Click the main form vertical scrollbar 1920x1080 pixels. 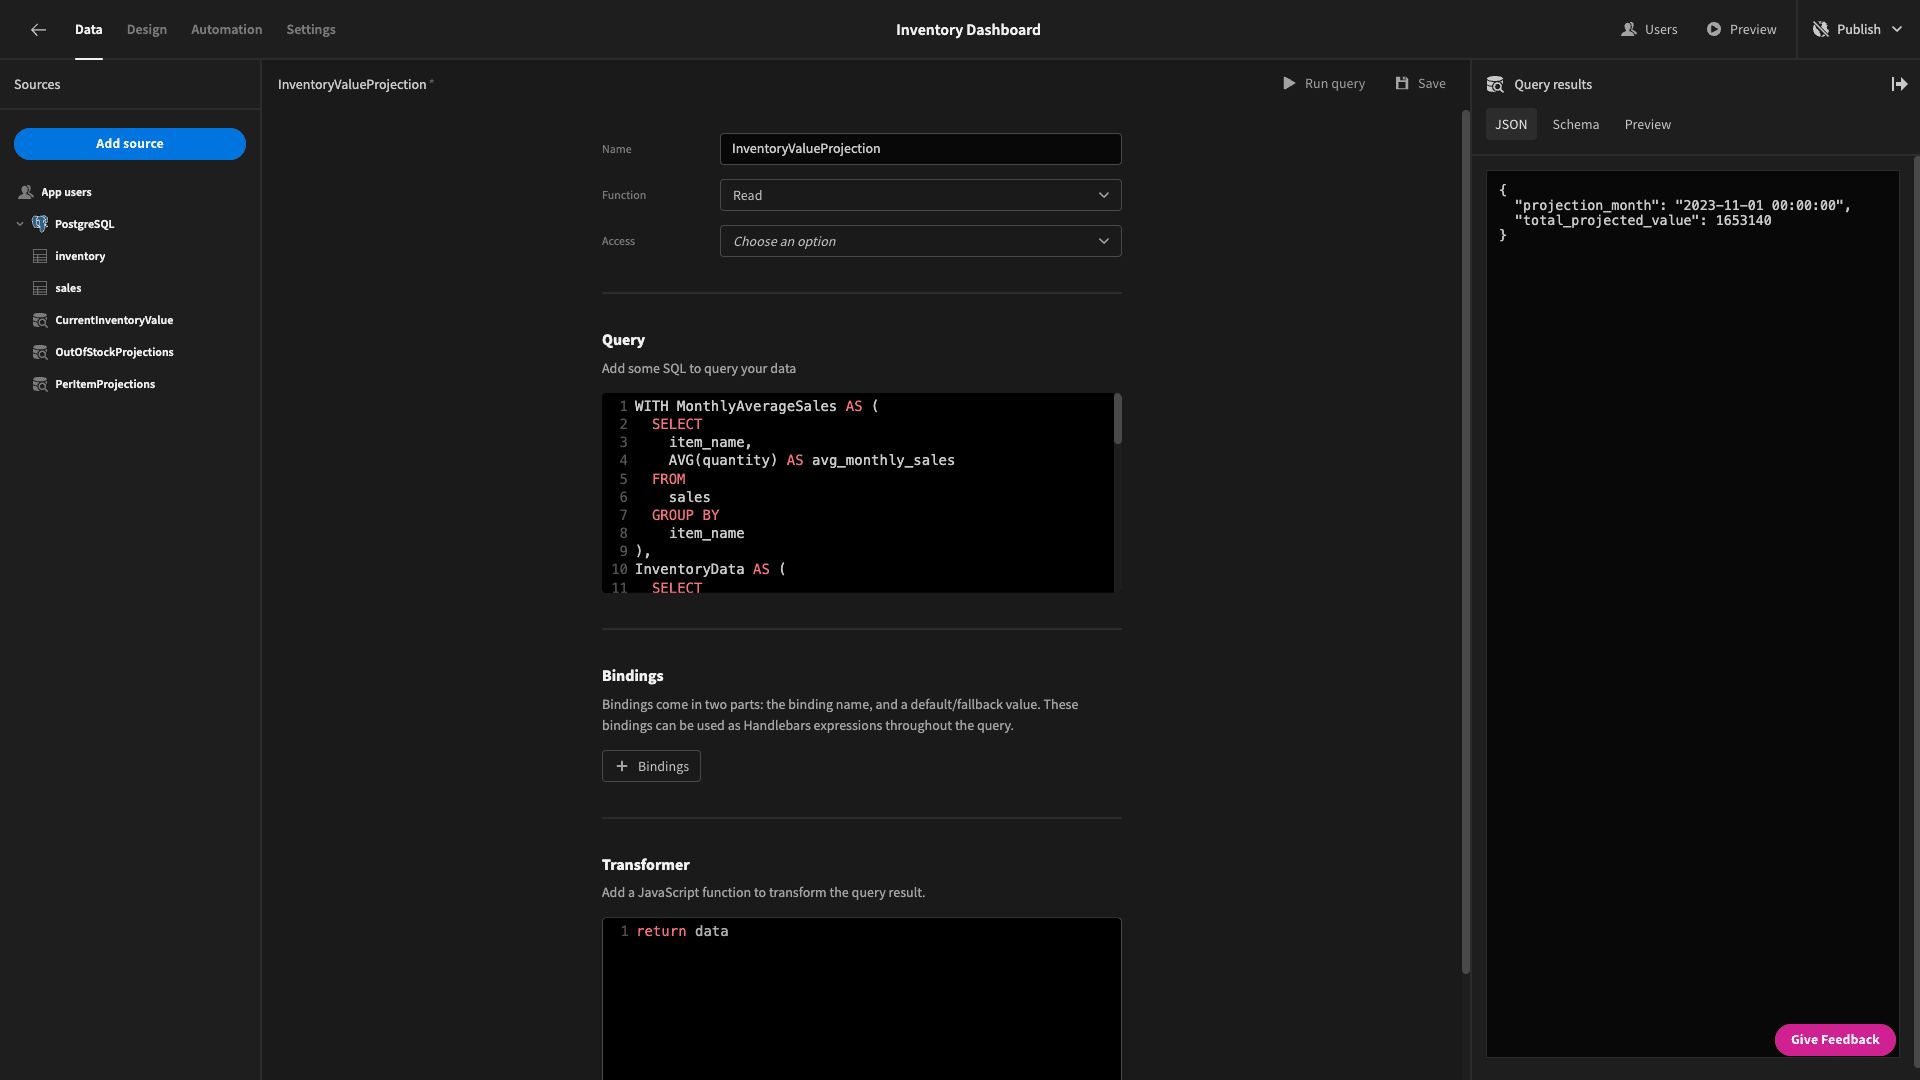point(1466,540)
